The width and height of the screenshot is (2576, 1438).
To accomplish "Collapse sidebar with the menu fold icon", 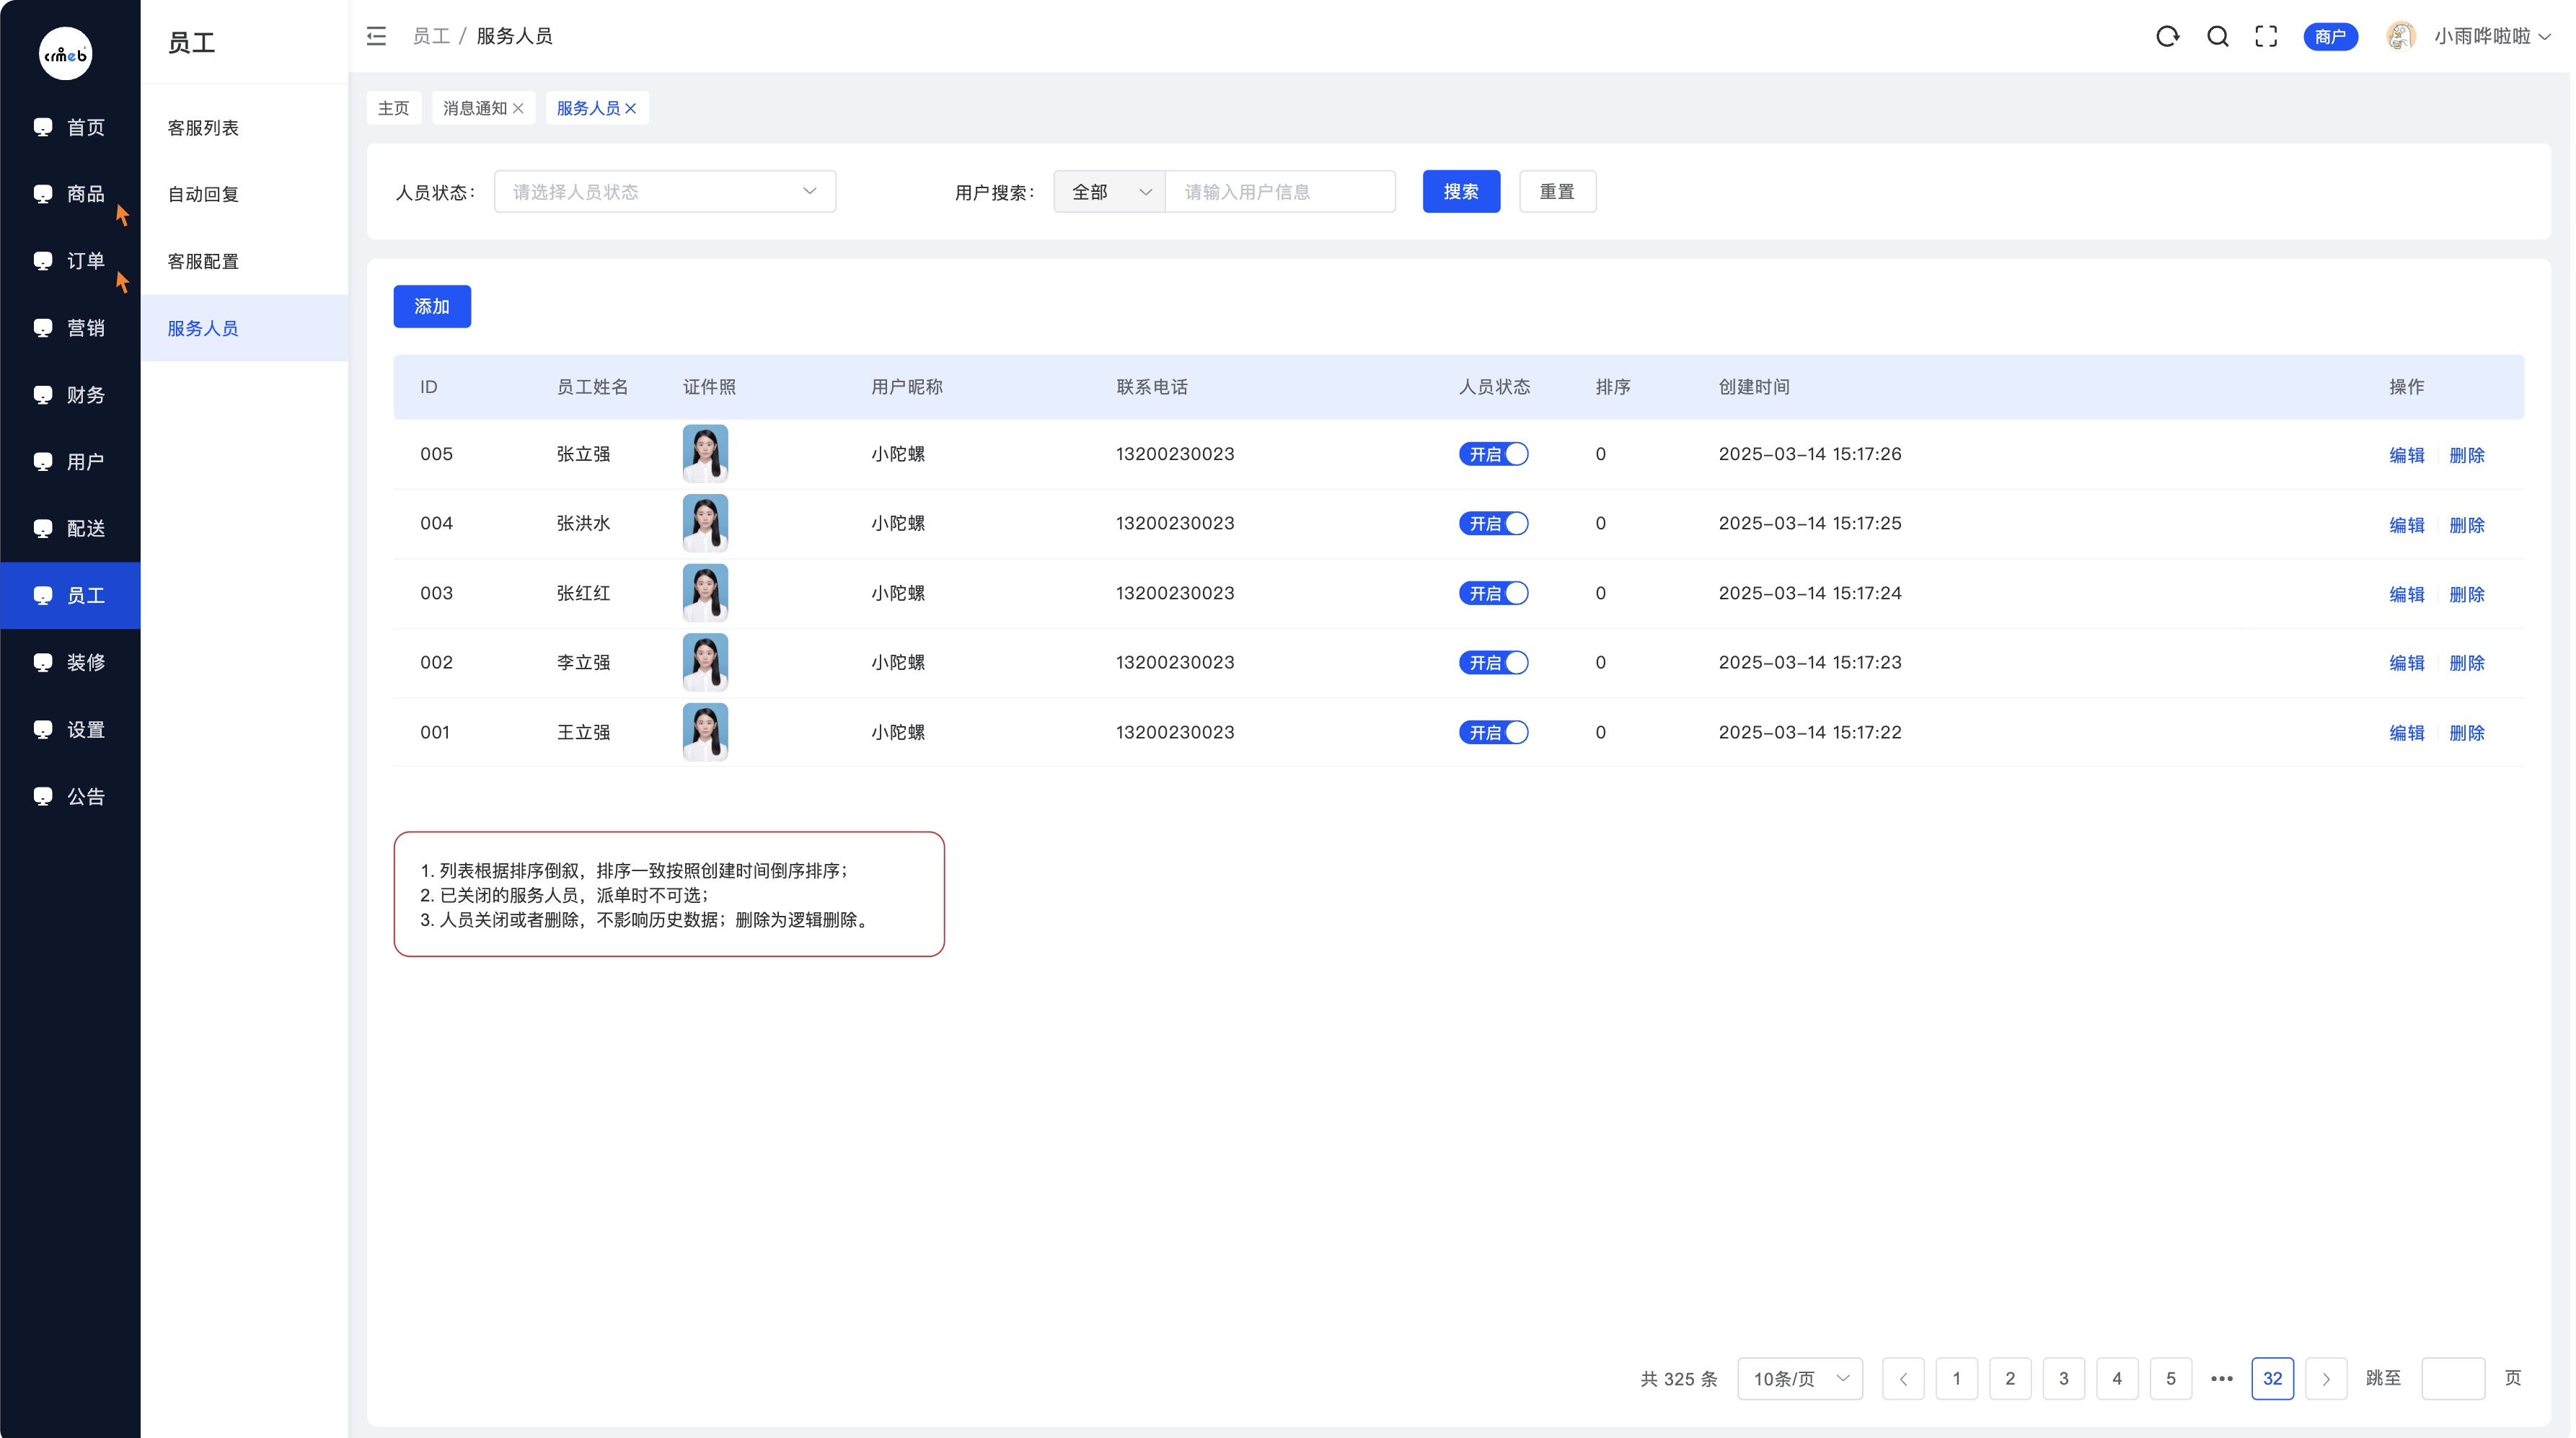I will click(376, 37).
